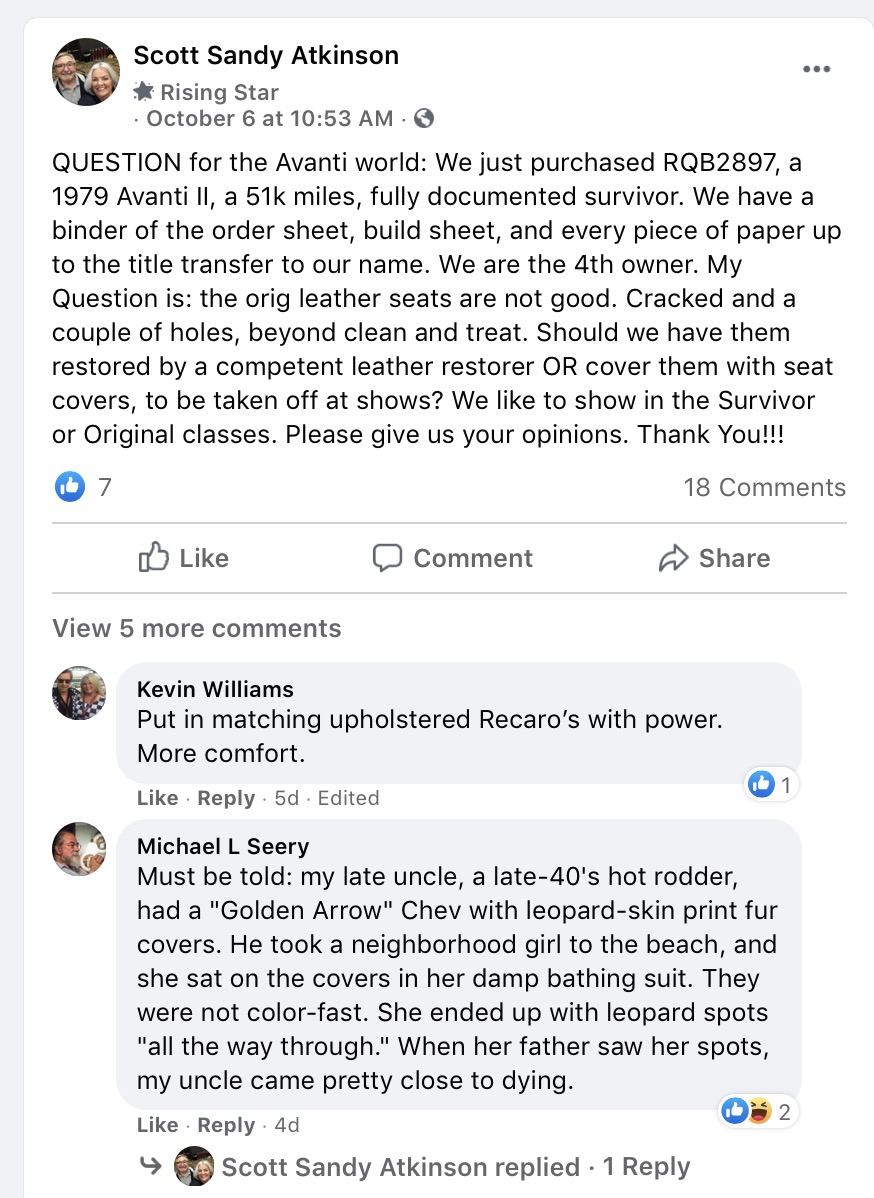
Task: Open the October 6 at 10:53 AM timestamp
Action: coord(270,119)
